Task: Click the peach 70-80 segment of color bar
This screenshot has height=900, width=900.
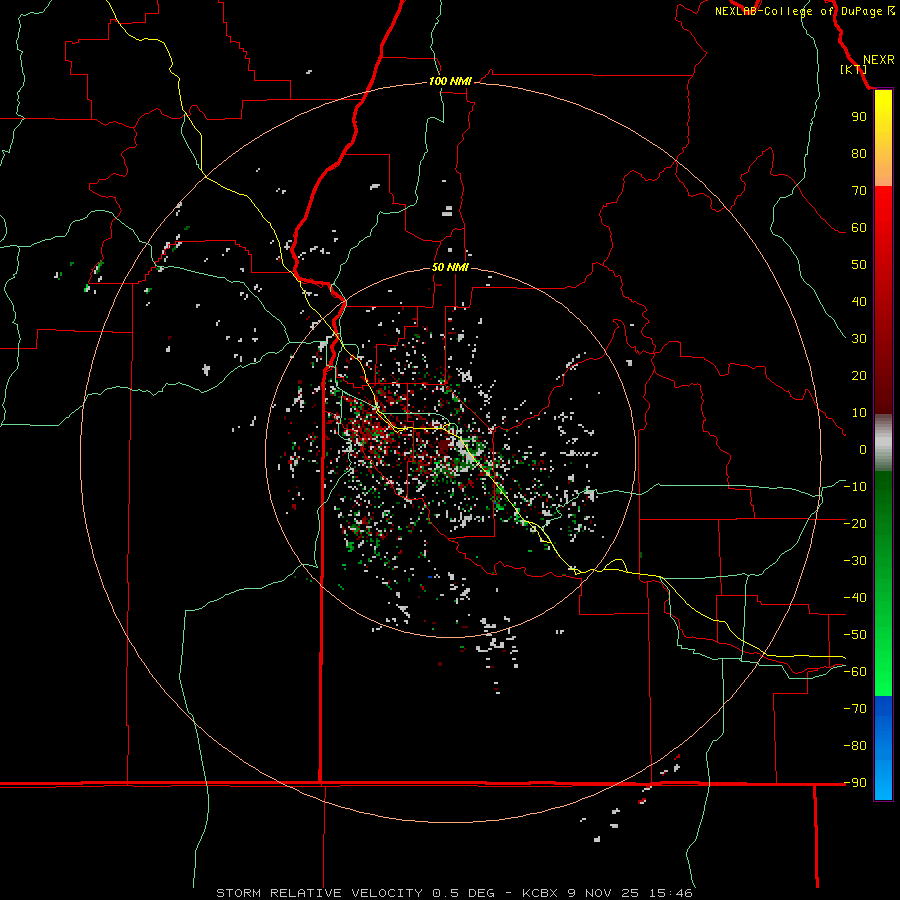Action: [x=883, y=170]
